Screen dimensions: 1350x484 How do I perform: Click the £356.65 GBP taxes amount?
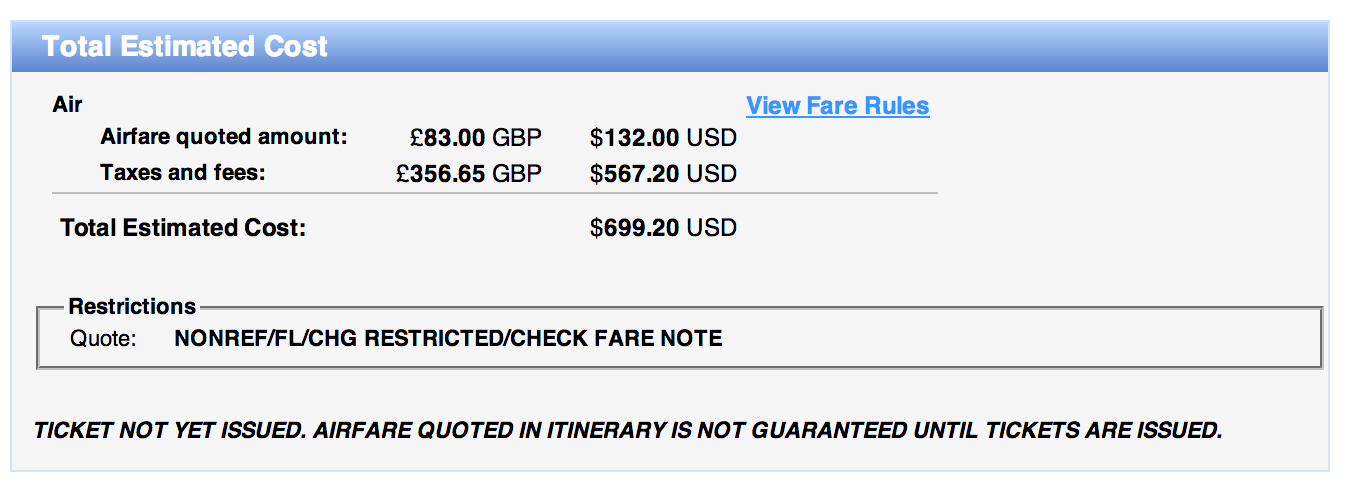pyautogui.click(x=469, y=174)
